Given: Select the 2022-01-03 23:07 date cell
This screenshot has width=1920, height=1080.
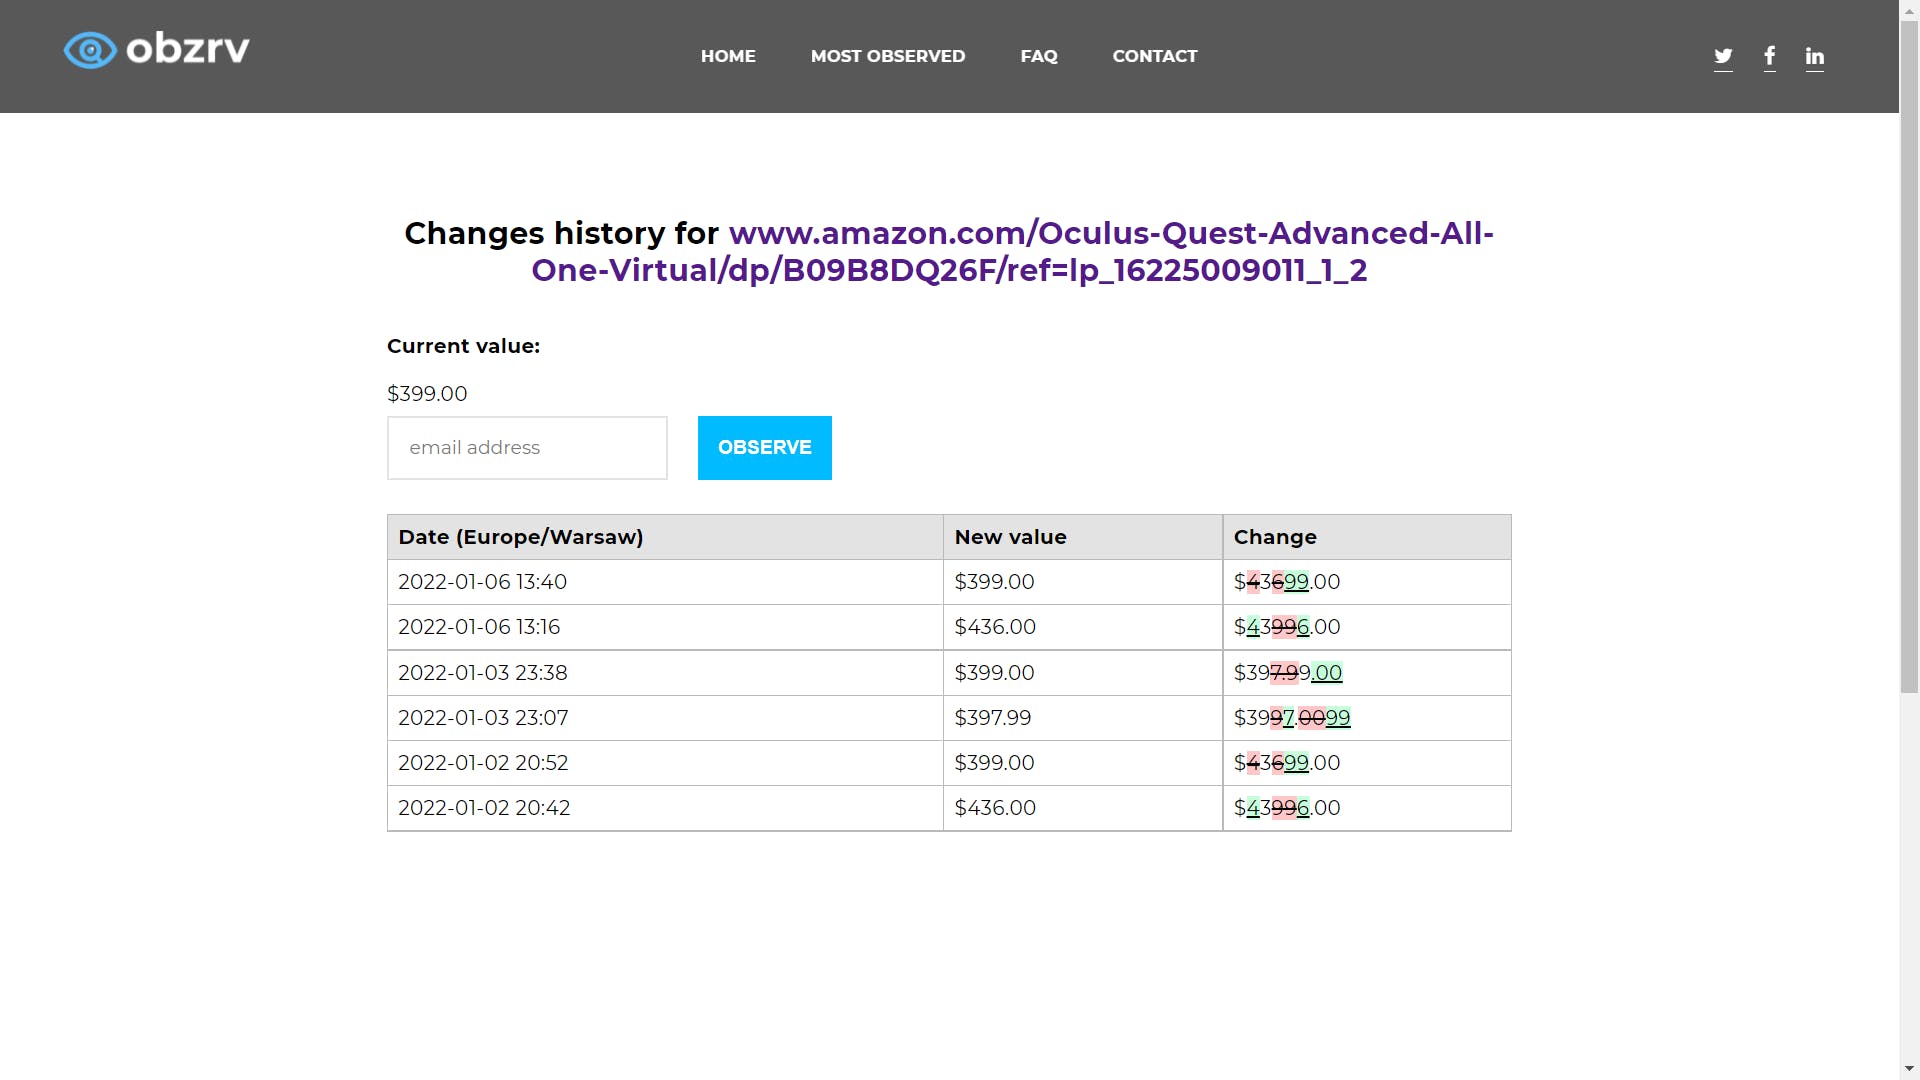Looking at the screenshot, I should 665,718.
